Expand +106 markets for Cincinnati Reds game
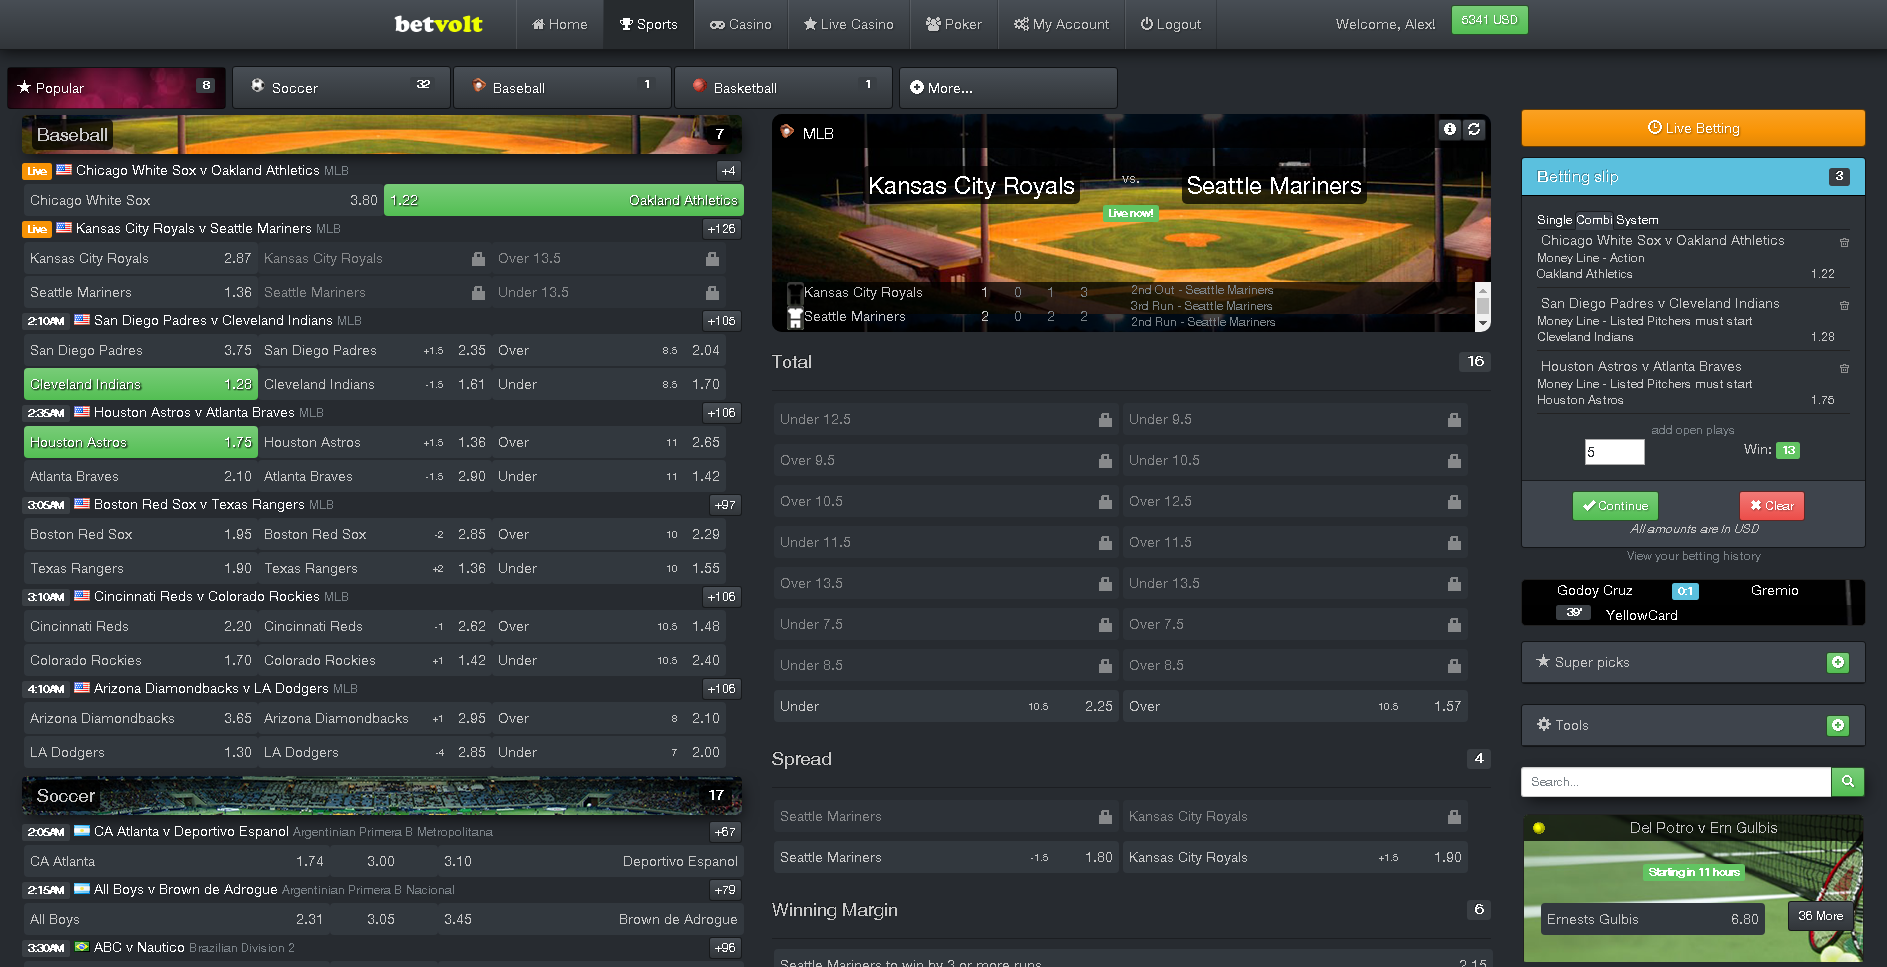 pos(721,597)
